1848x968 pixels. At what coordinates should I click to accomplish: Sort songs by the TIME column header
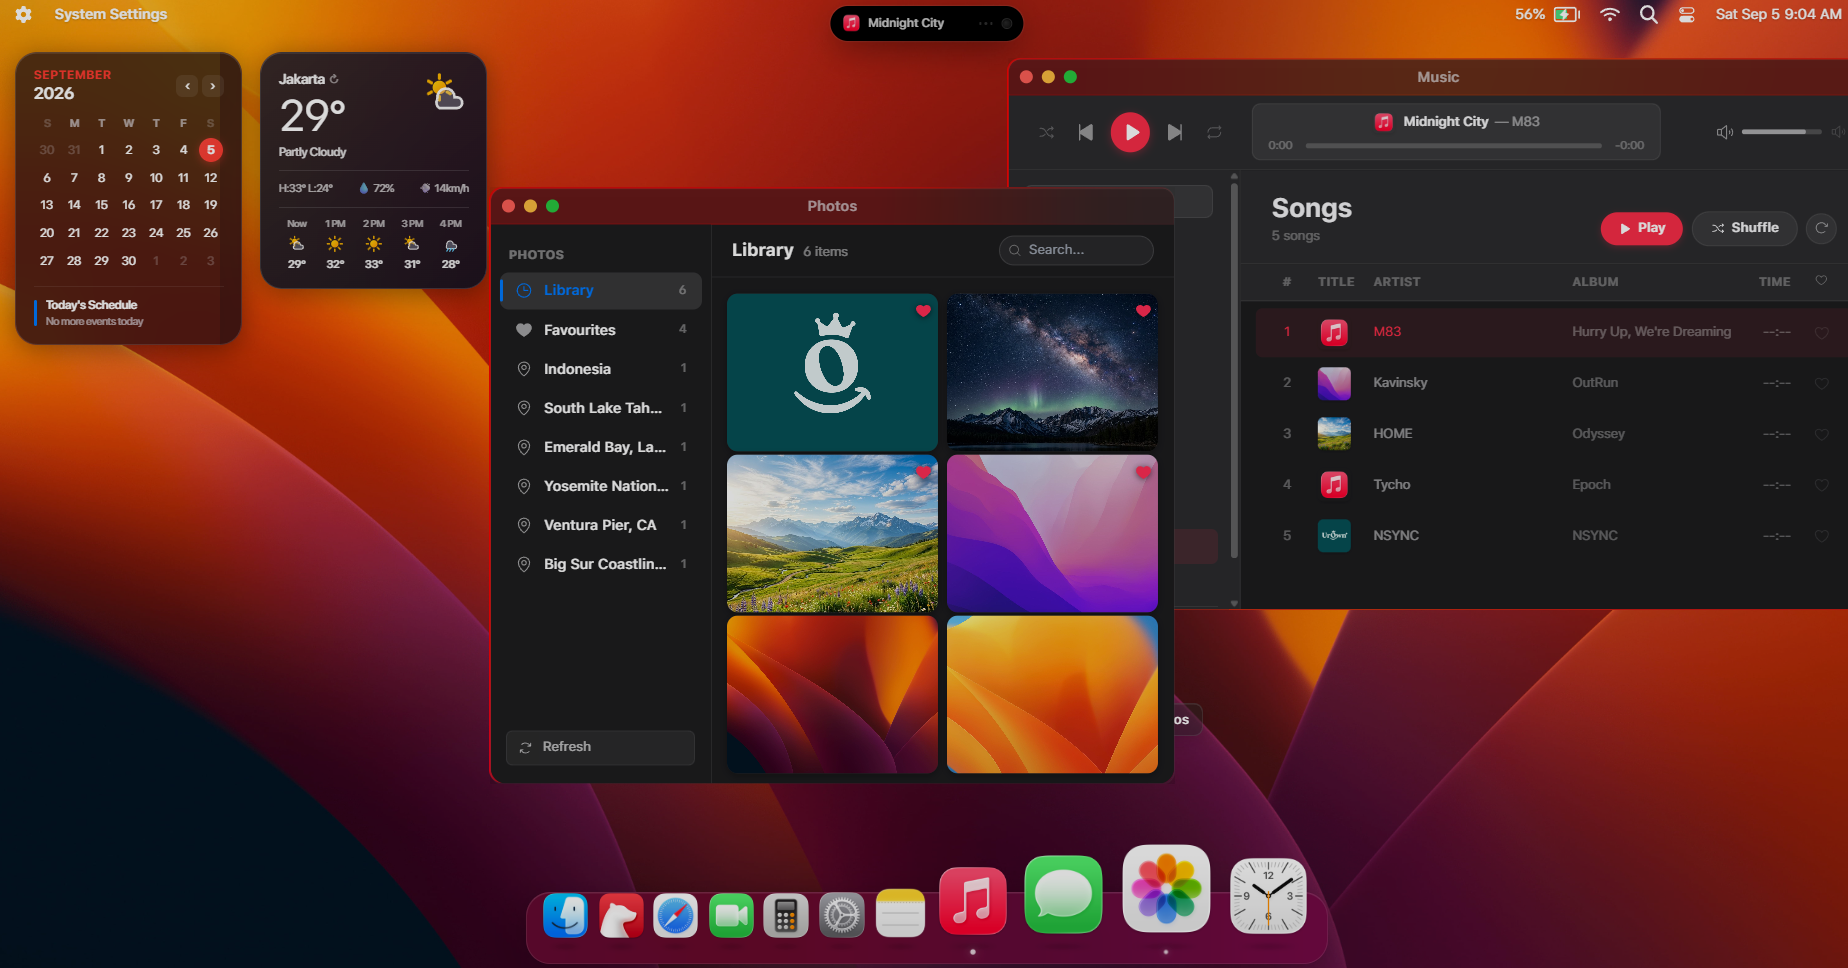[1774, 282]
